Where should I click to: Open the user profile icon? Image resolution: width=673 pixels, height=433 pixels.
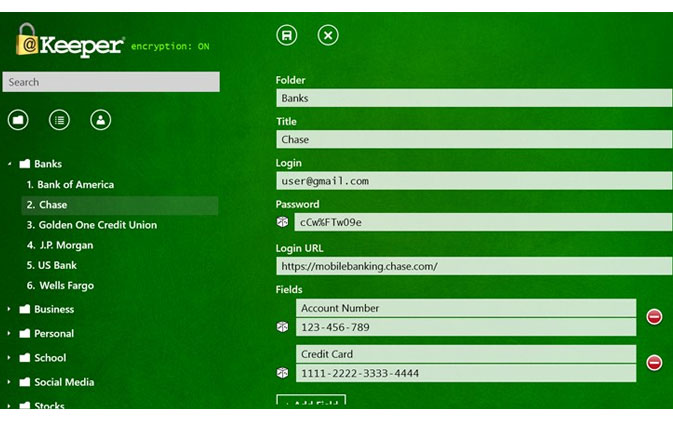point(100,120)
